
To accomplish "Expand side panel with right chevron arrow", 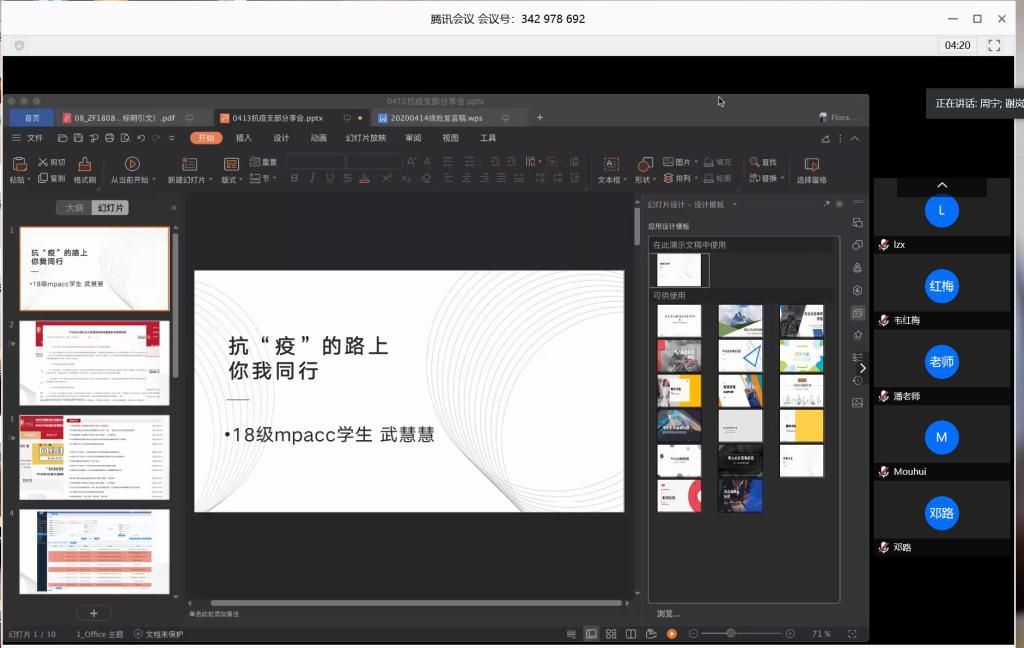I will point(862,368).
